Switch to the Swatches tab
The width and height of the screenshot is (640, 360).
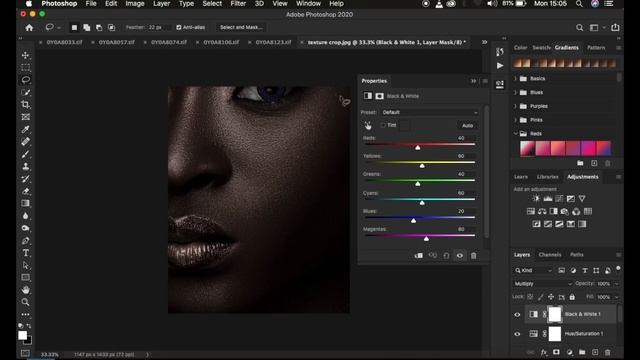tap(541, 48)
